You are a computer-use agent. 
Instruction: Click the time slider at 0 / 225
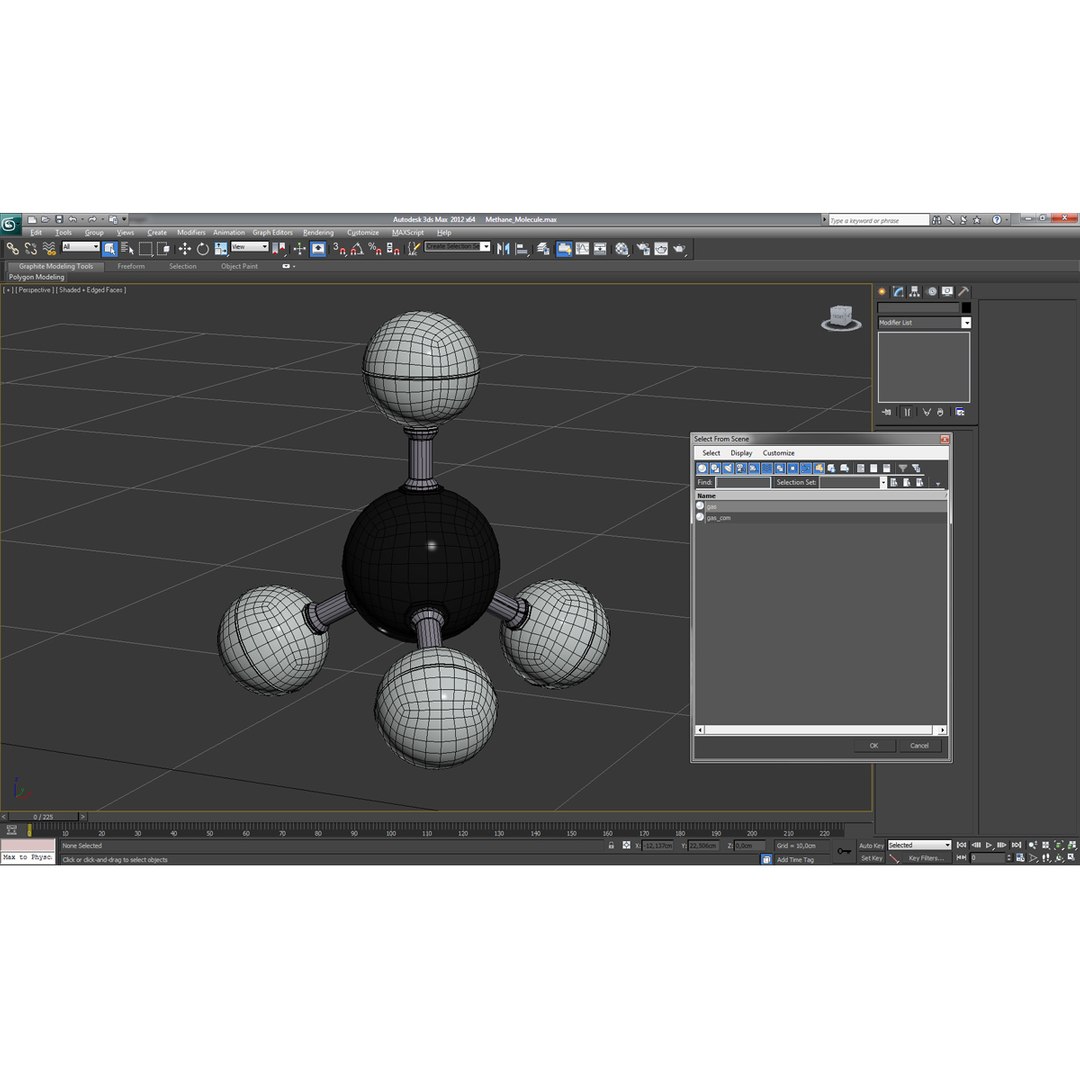tap(43, 817)
